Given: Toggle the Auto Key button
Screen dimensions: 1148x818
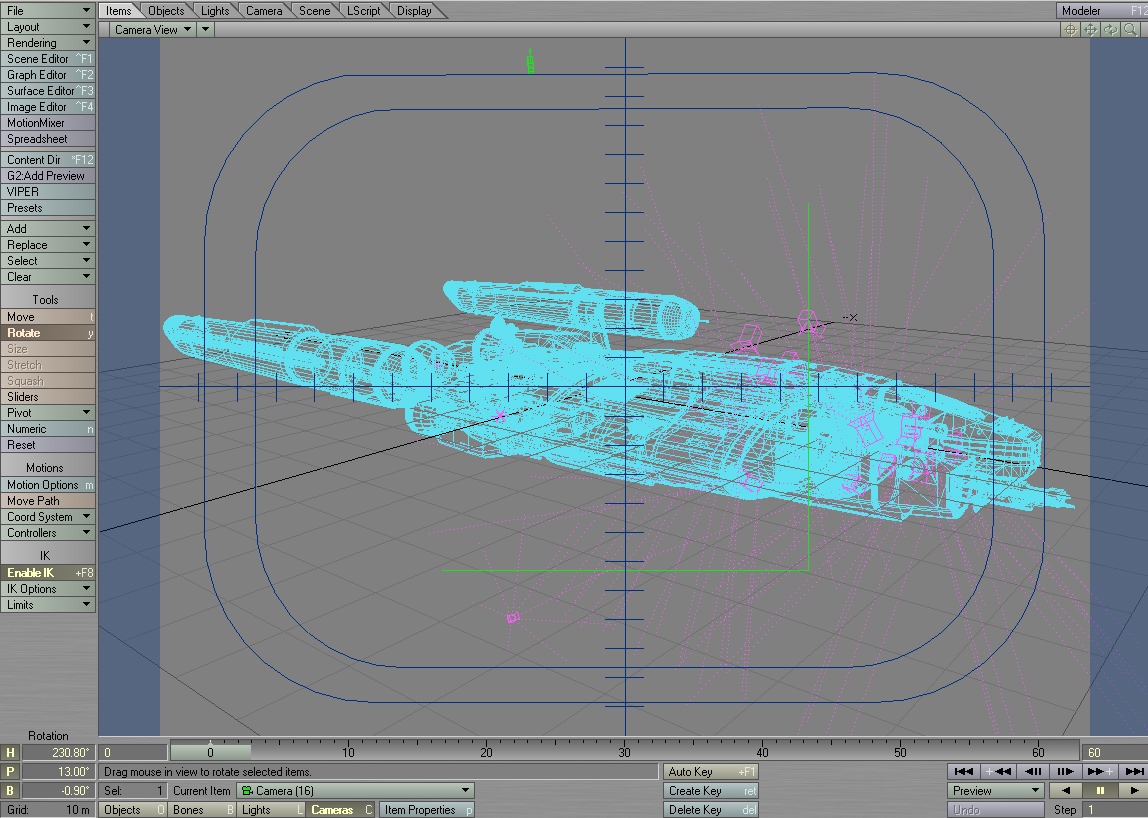Looking at the screenshot, I should coord(711,772).
